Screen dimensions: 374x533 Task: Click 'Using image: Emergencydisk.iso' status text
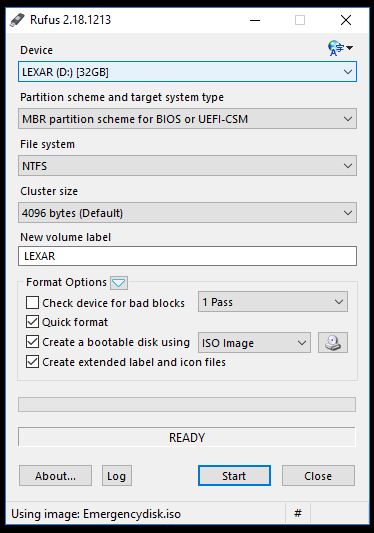96,514
